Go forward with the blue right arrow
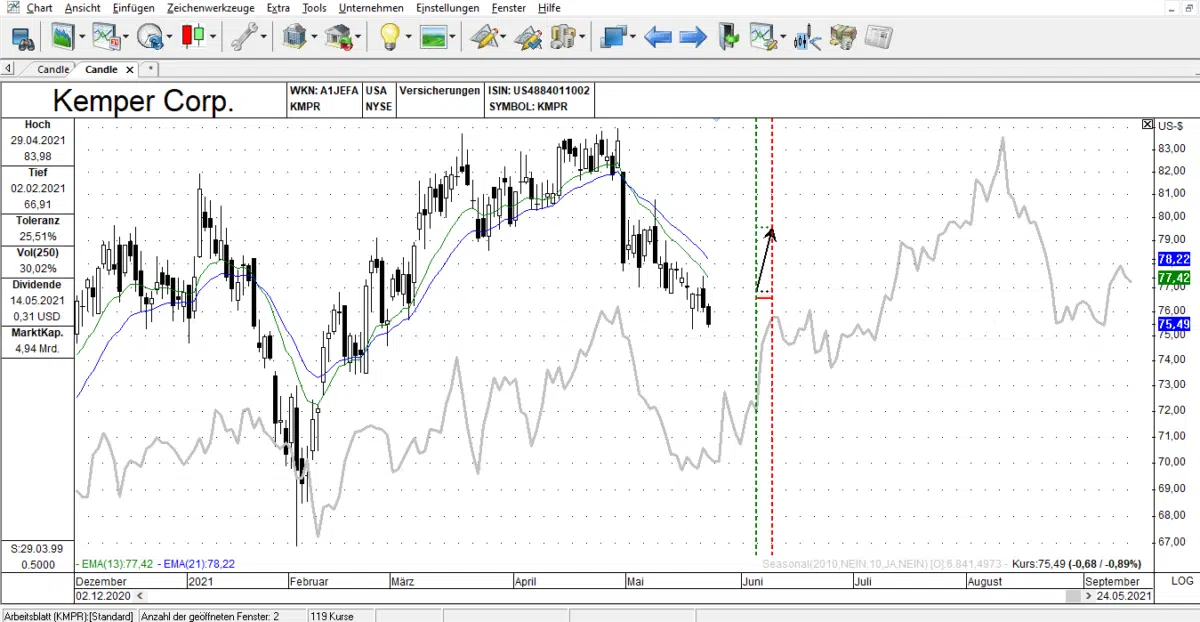Screen dimensions: 1200x622 (x=693, y=38)
